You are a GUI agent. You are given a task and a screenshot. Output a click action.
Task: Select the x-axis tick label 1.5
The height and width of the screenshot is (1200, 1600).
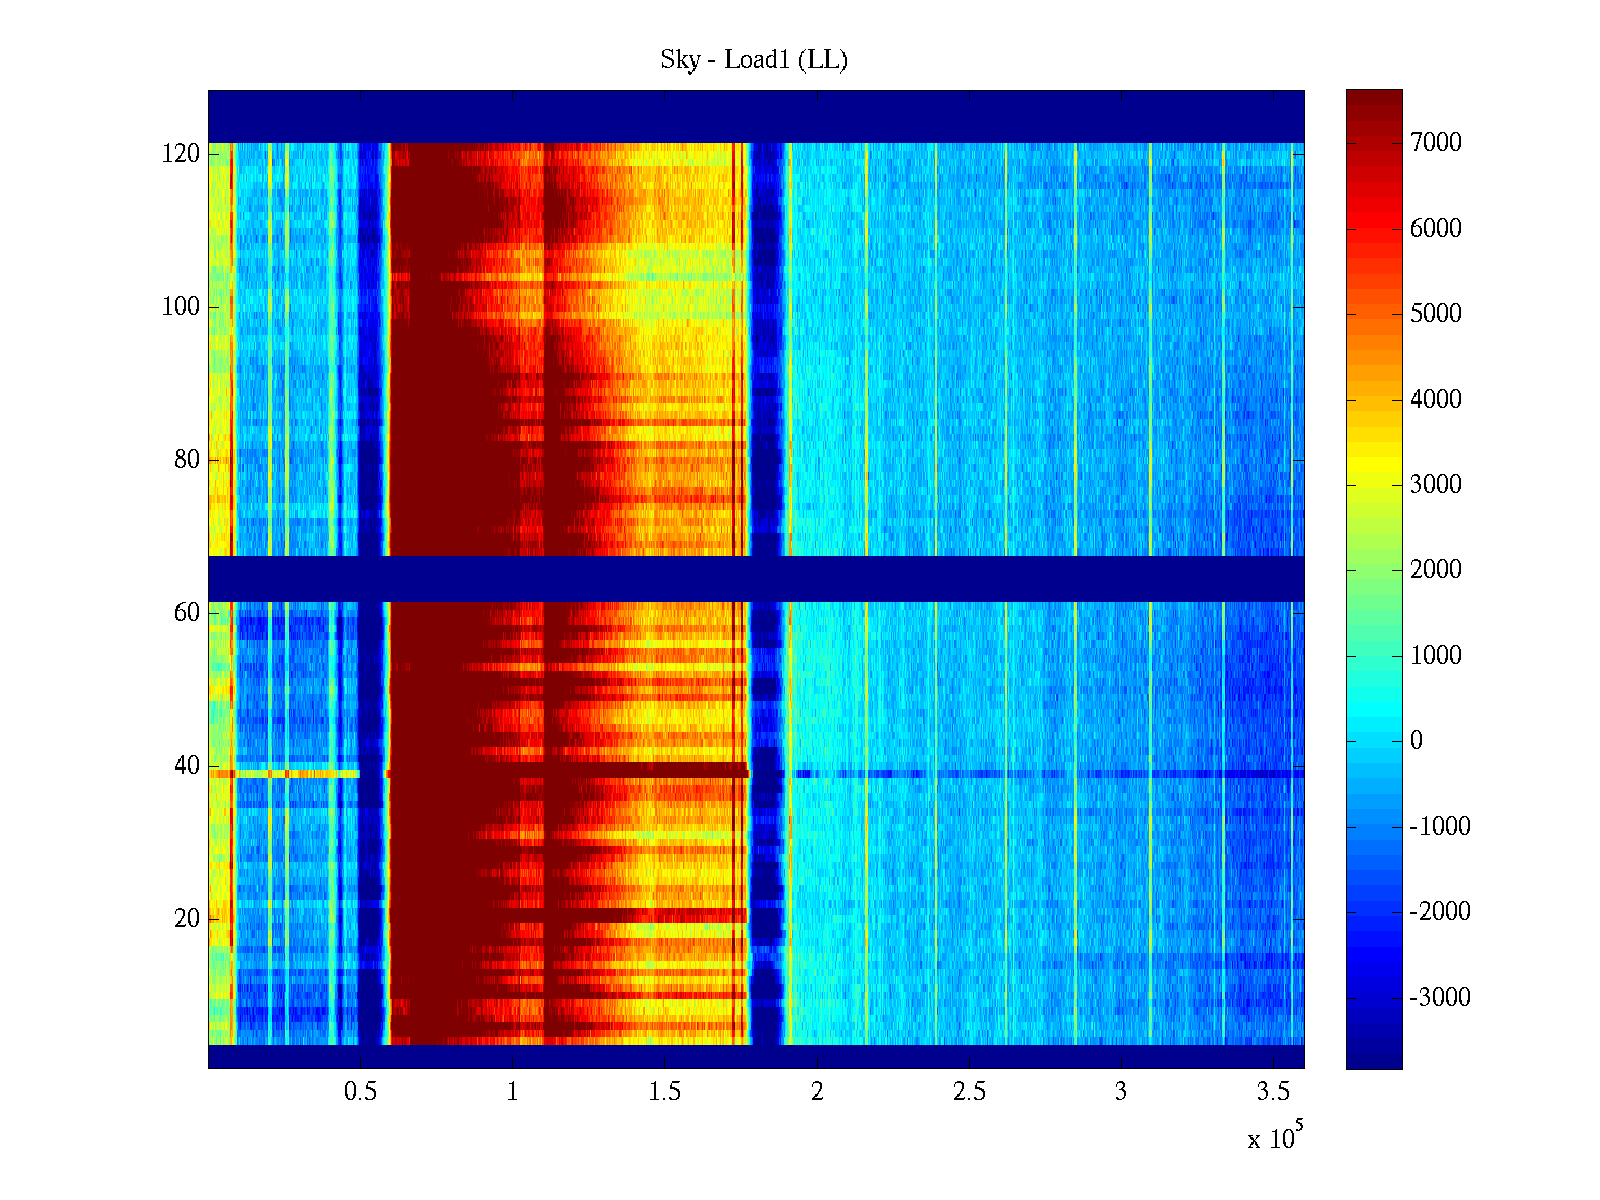(664, 1091)
